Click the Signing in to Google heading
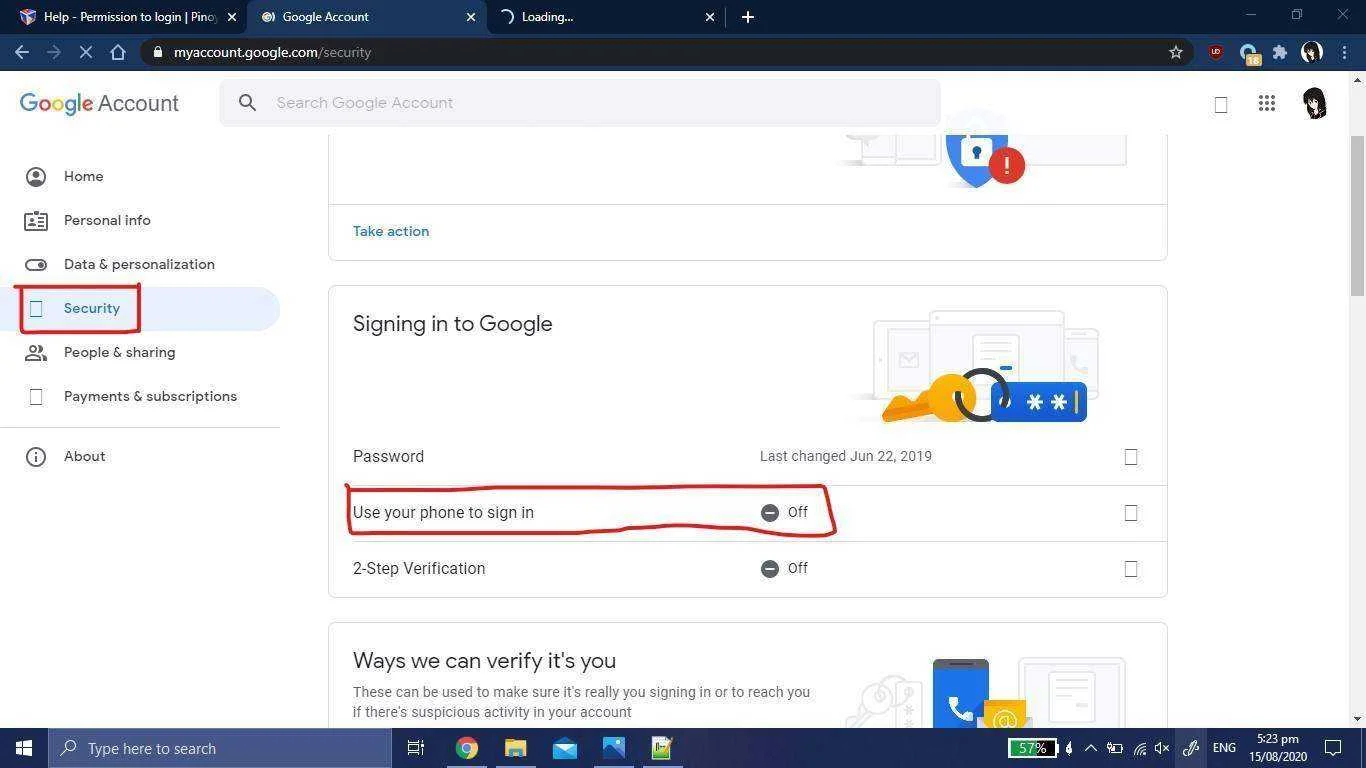1366x768 pixels. coord(452,324)
